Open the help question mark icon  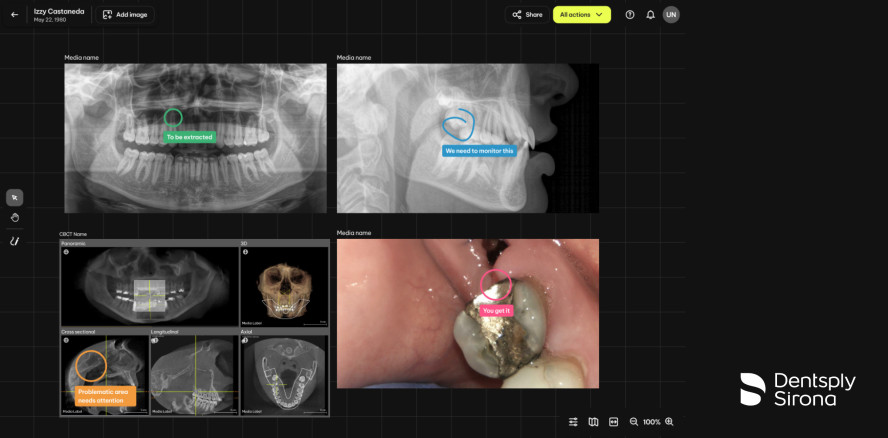pos(630,15)
